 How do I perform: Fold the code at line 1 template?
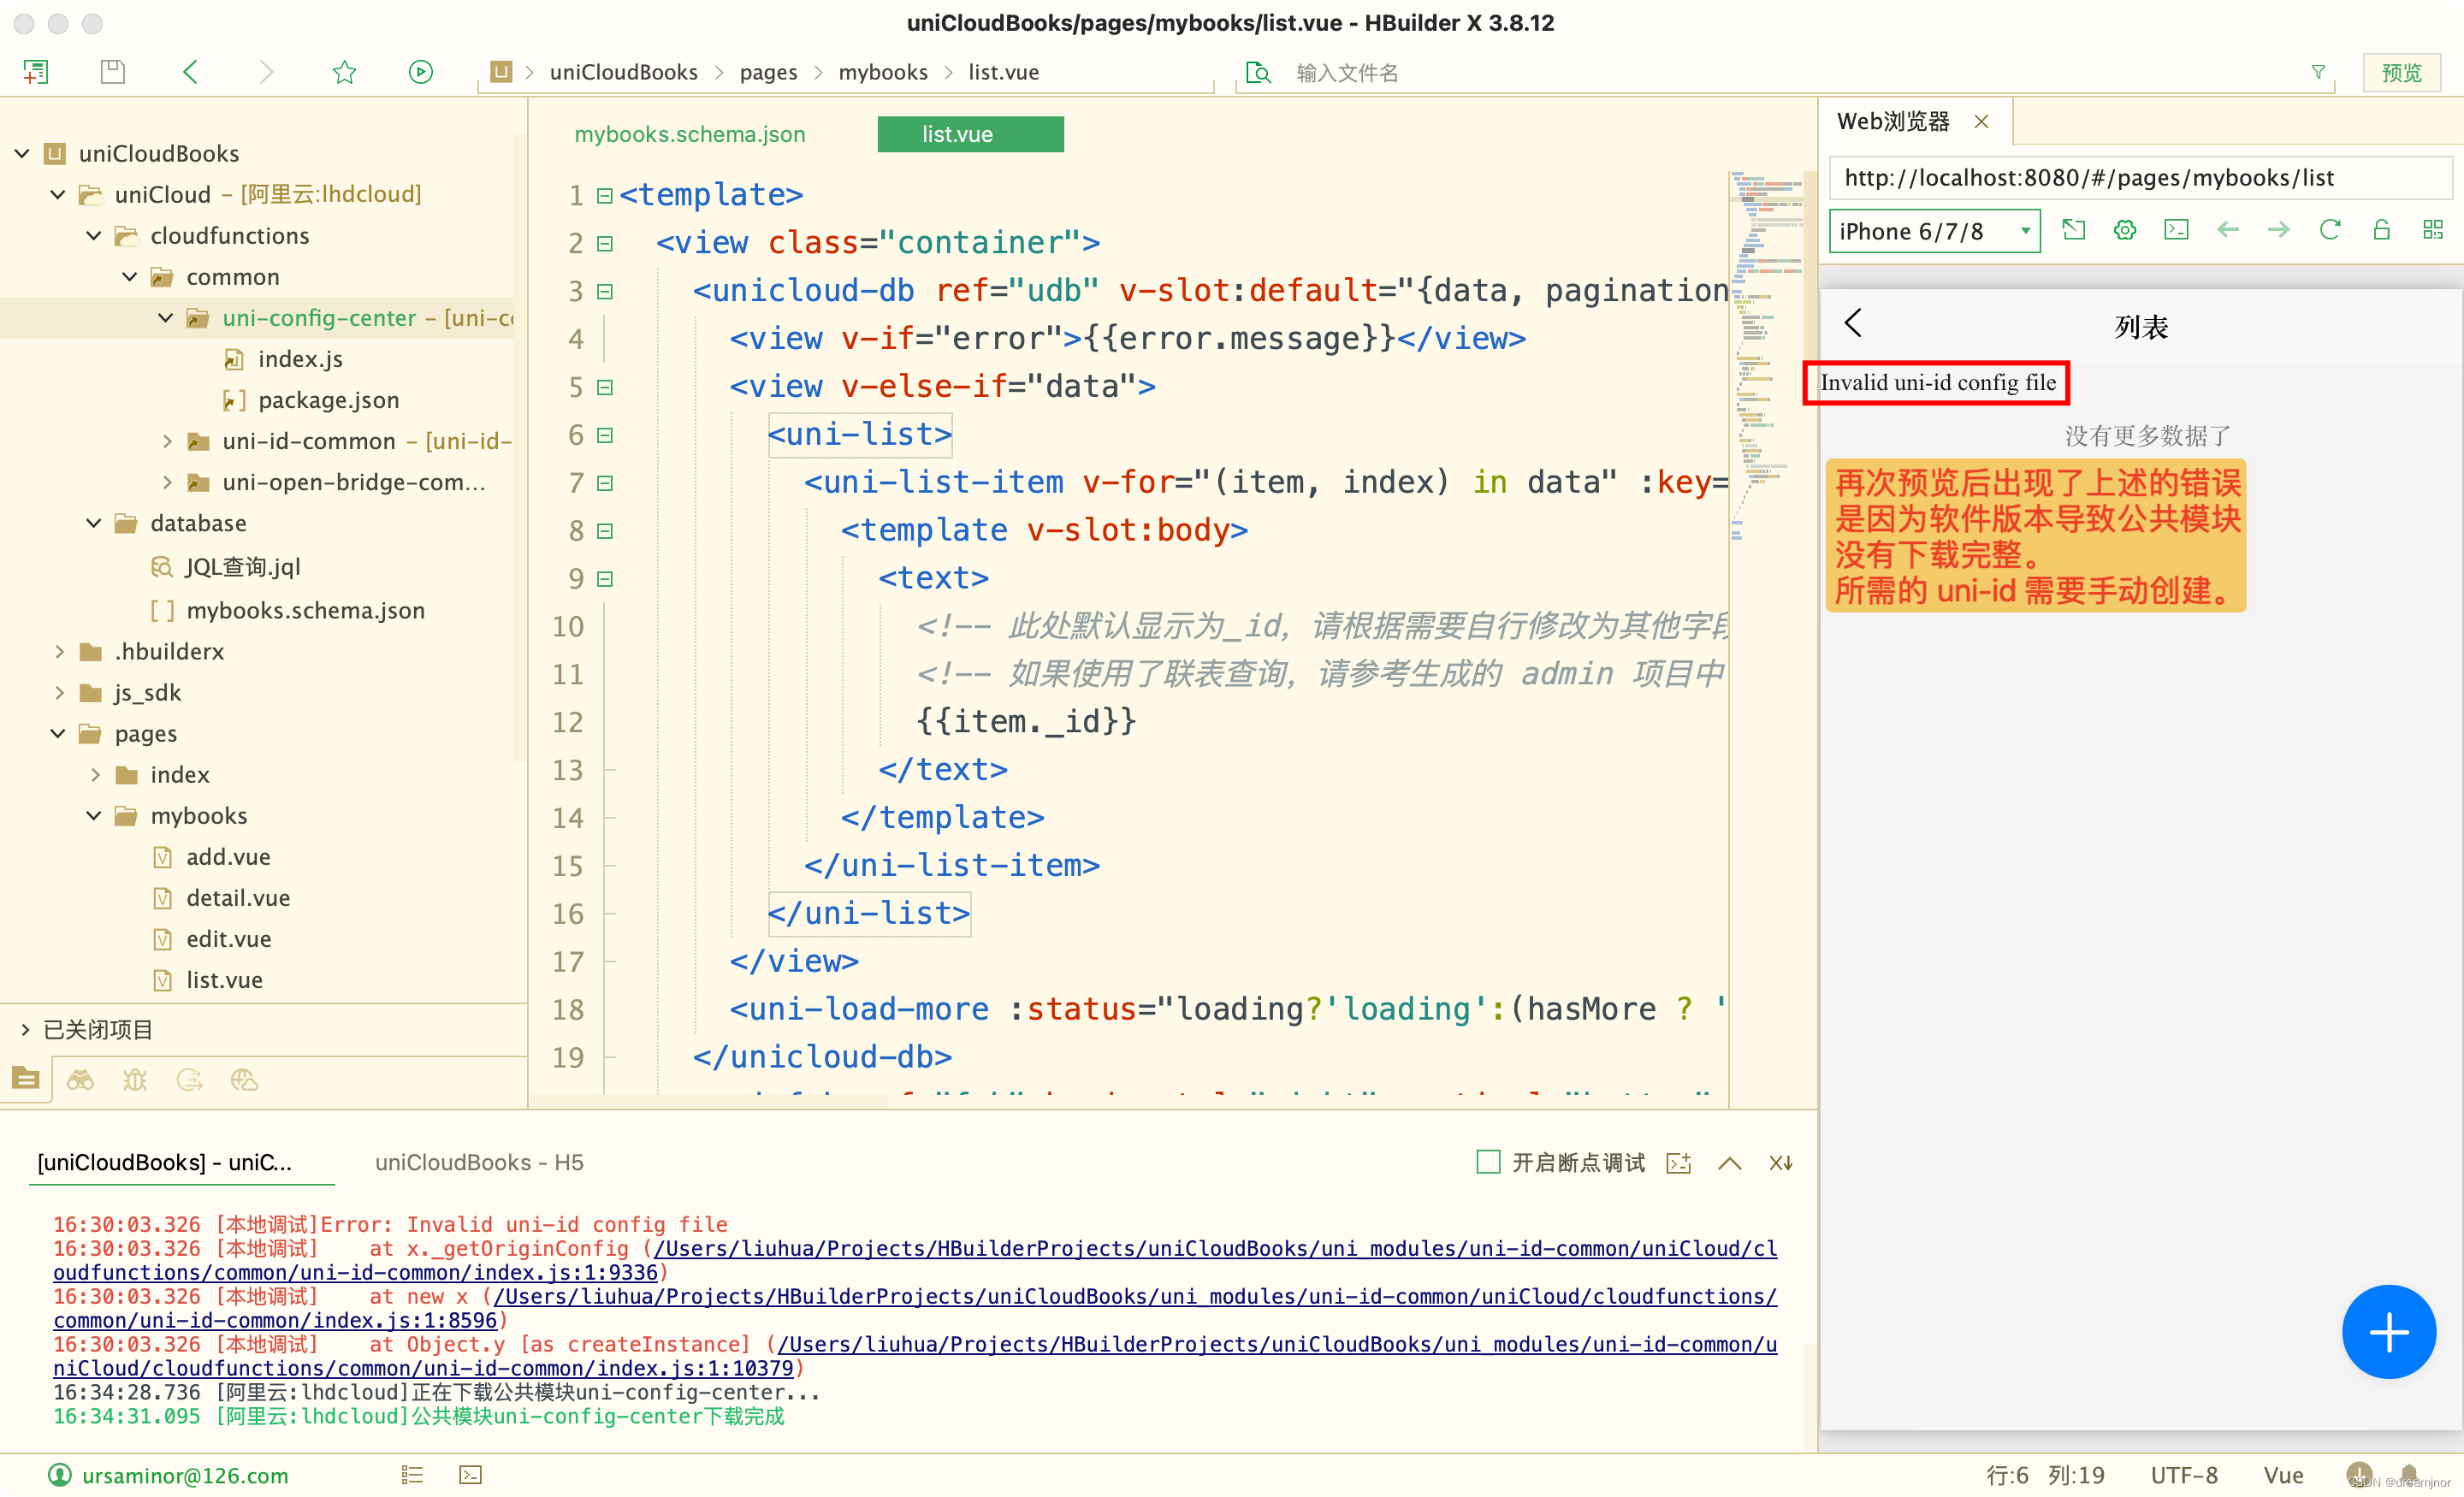pos(604,195)
